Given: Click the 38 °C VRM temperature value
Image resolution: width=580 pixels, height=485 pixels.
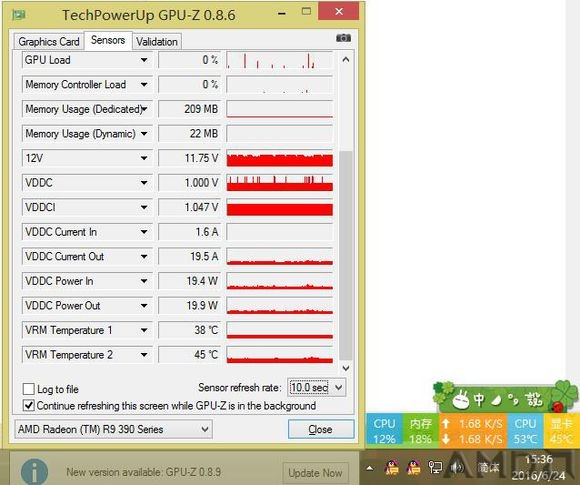Looking at the screenshot, I should (189, 330).
